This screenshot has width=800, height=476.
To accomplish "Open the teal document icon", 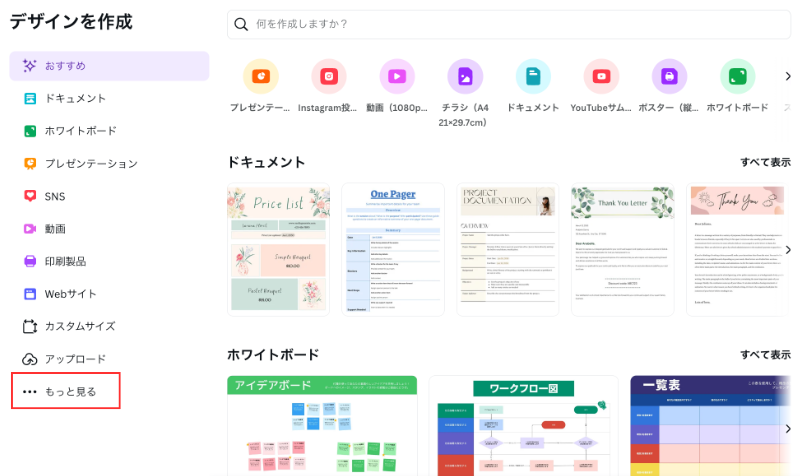I will pyautogui.click(x=533, y=76).
